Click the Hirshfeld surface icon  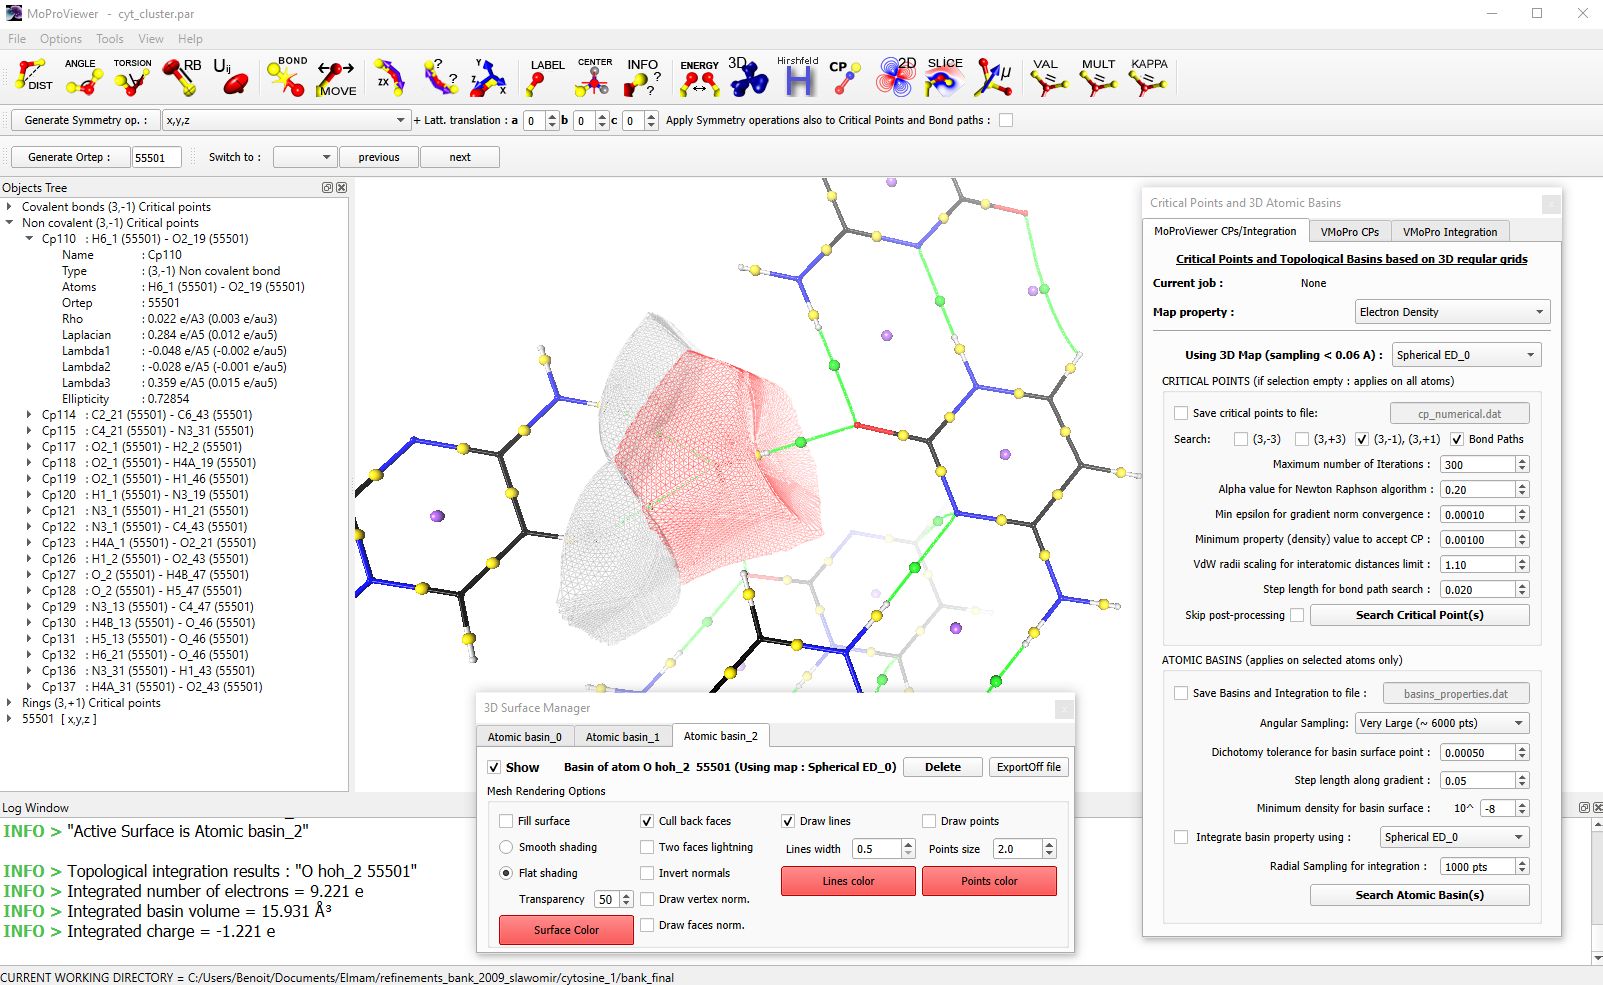[x=797, y=77]
